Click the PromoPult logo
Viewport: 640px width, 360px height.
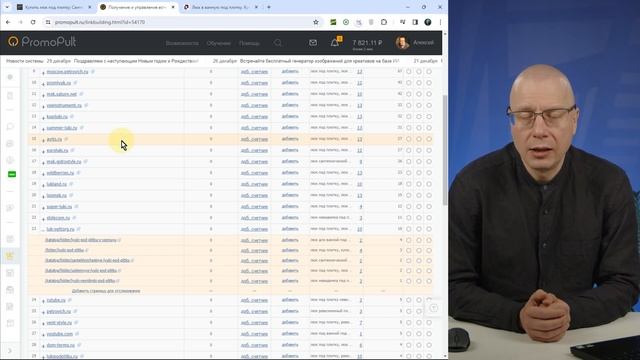coord(42,42)
